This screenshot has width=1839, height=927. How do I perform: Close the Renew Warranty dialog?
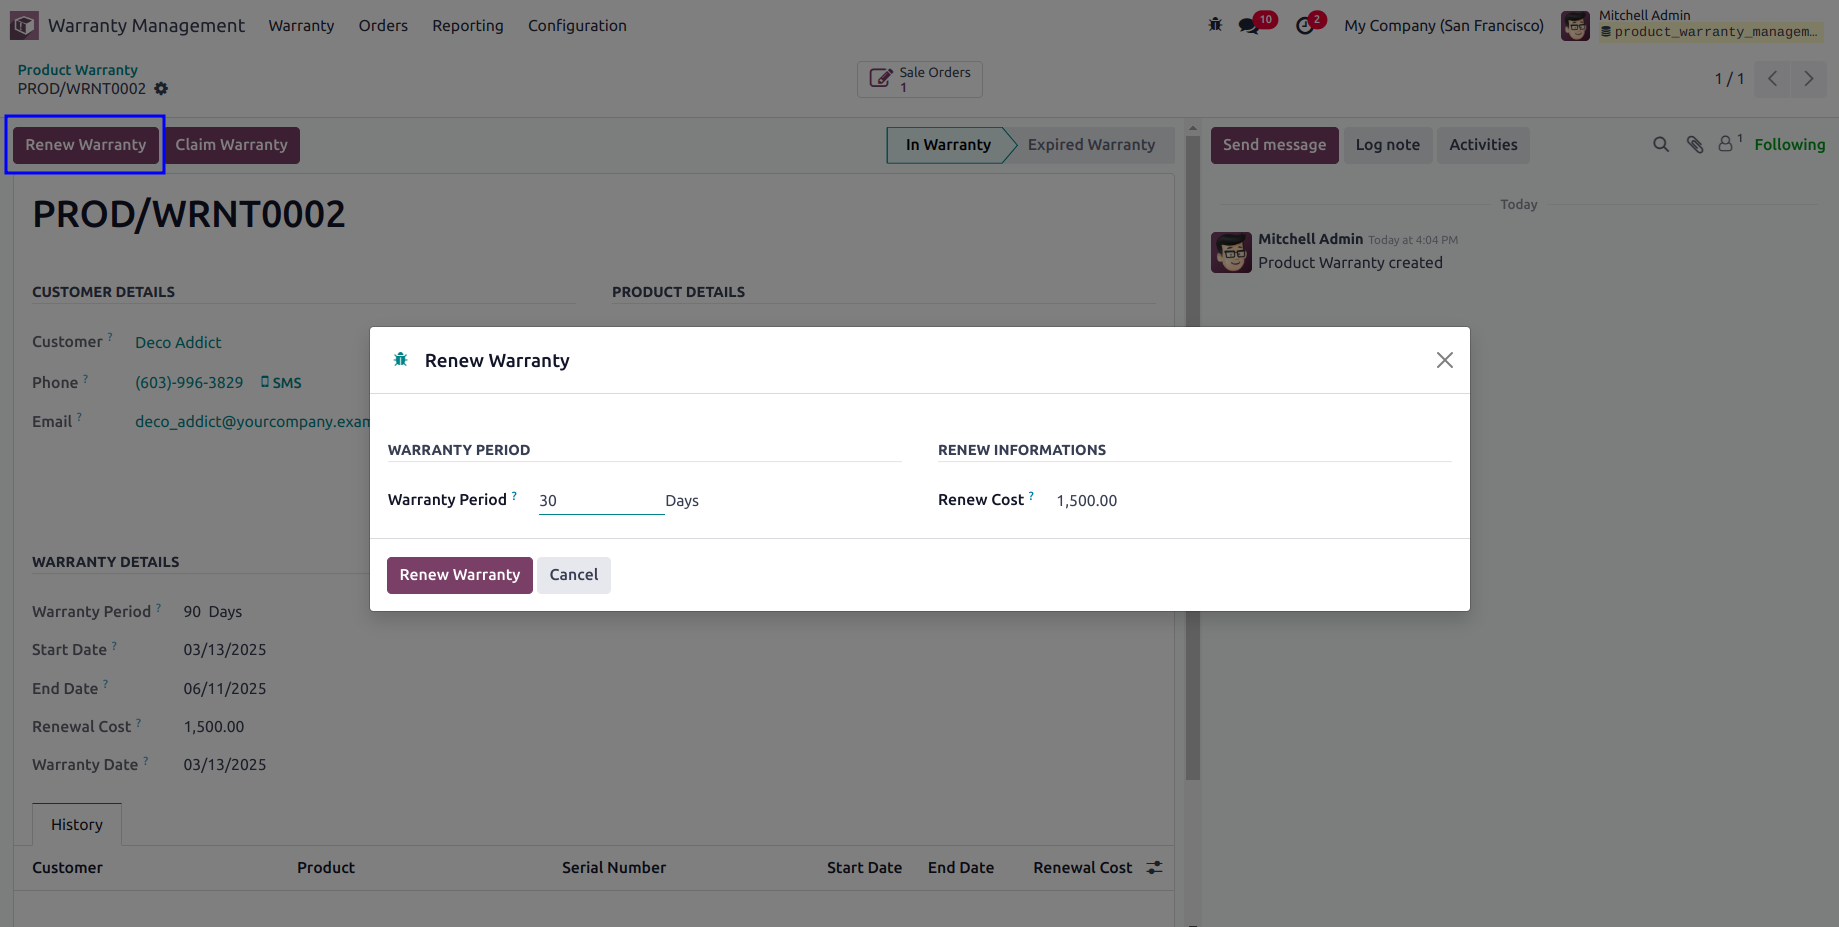coord(1444,360)
